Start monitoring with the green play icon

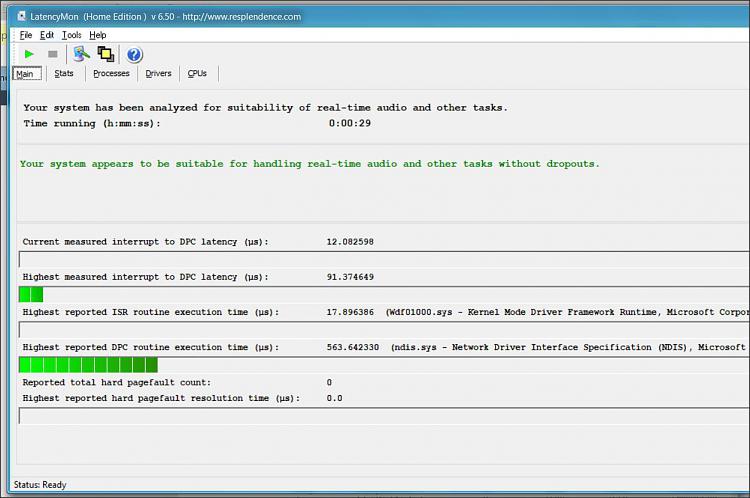[x=29, y=54]
